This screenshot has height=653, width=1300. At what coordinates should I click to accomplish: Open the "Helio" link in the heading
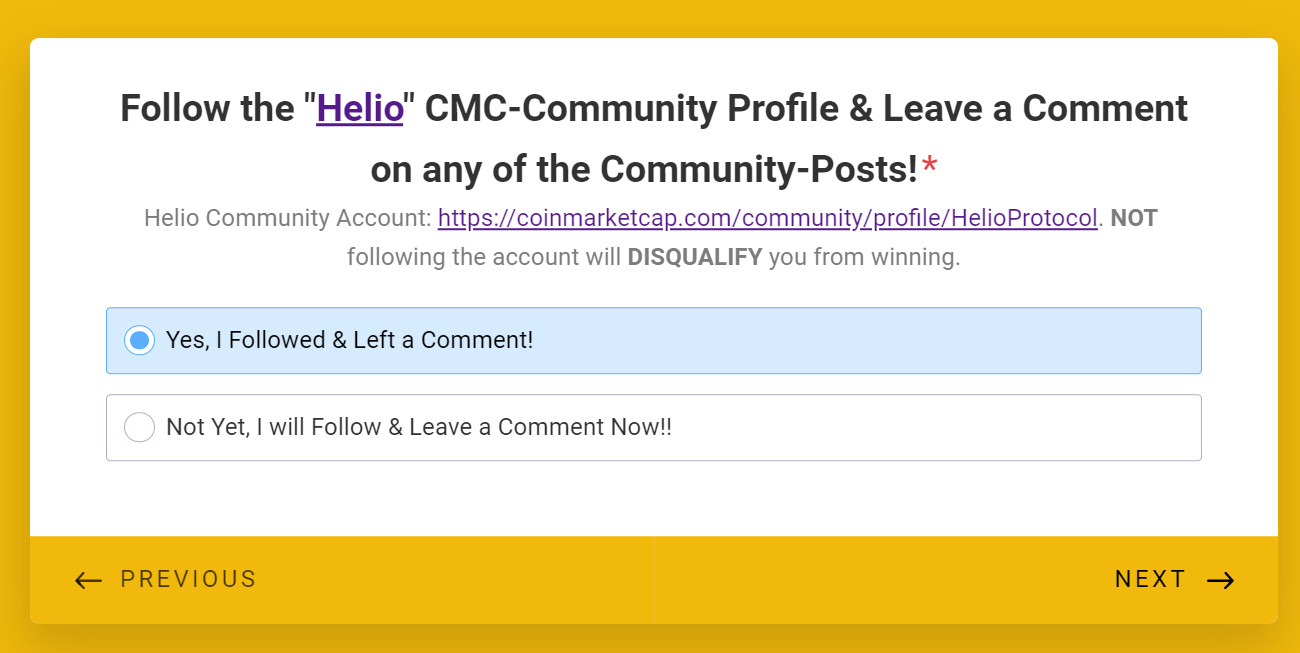point(360,108)
